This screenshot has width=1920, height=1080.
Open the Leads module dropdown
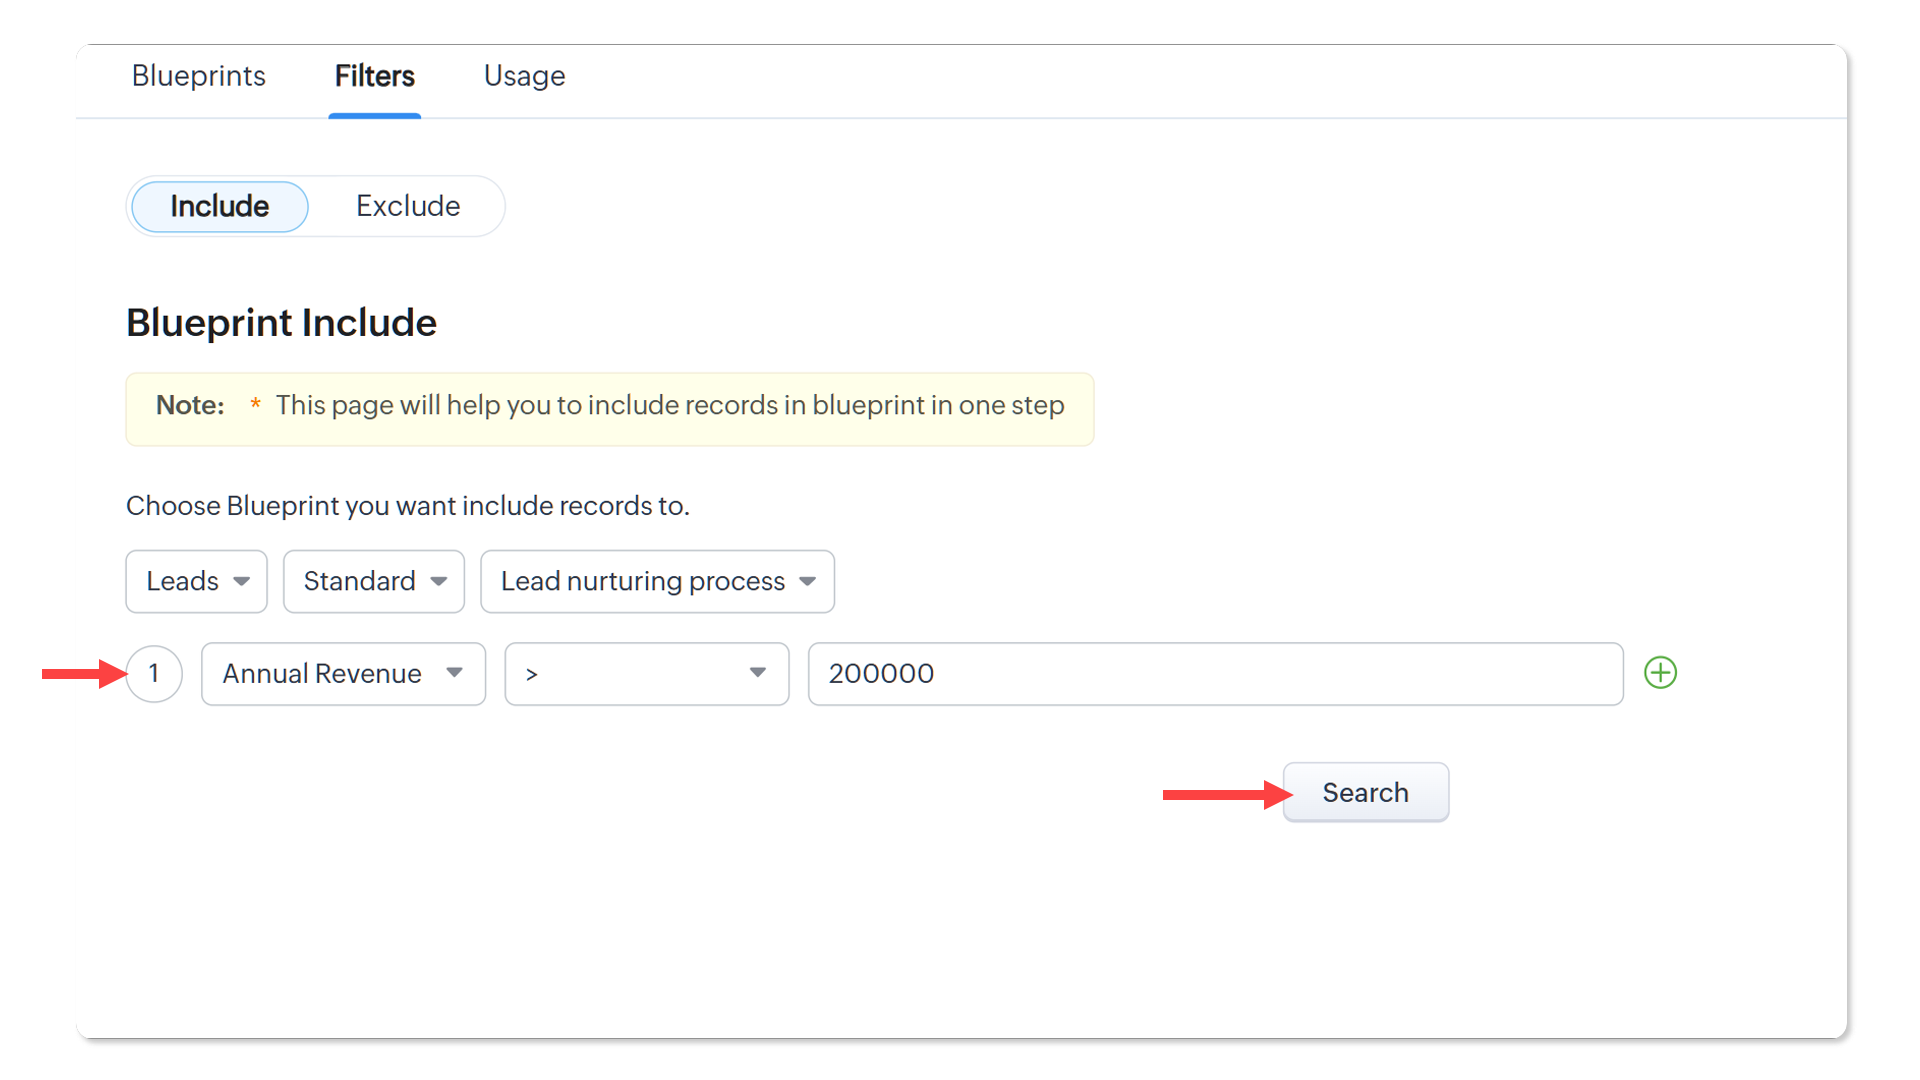click(x=184, y=581)
